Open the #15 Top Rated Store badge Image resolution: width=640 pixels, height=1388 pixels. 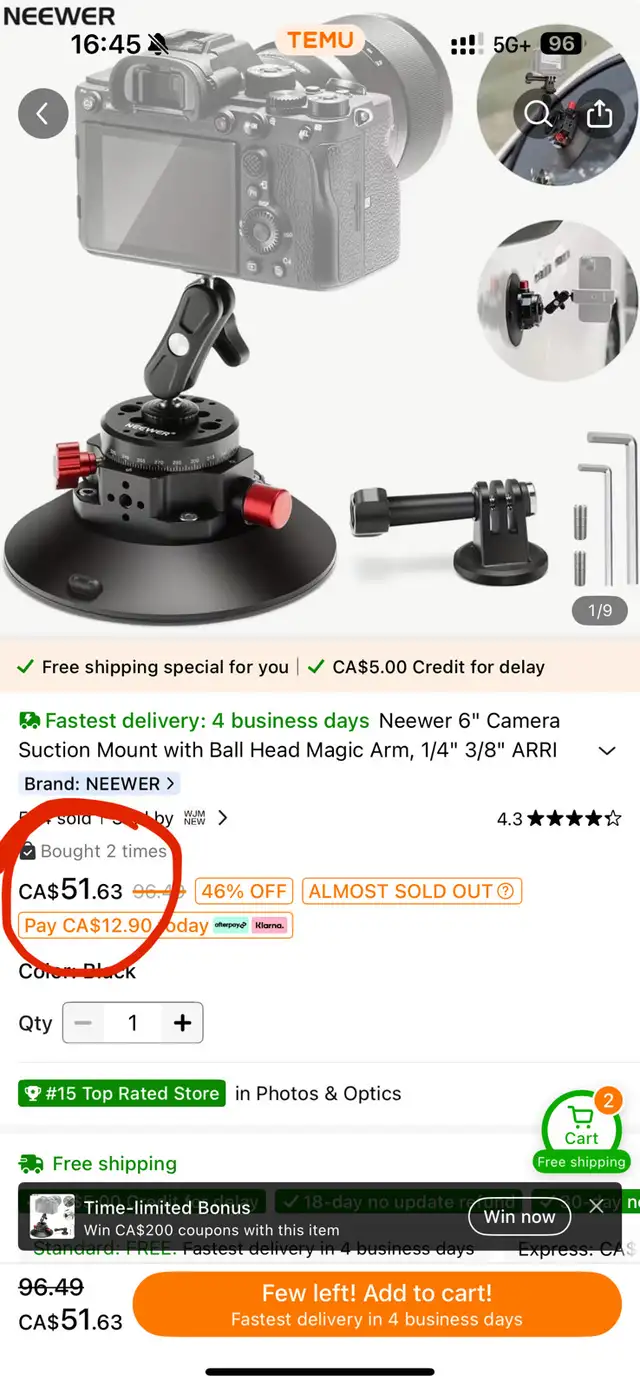(x=122, y=1094)
